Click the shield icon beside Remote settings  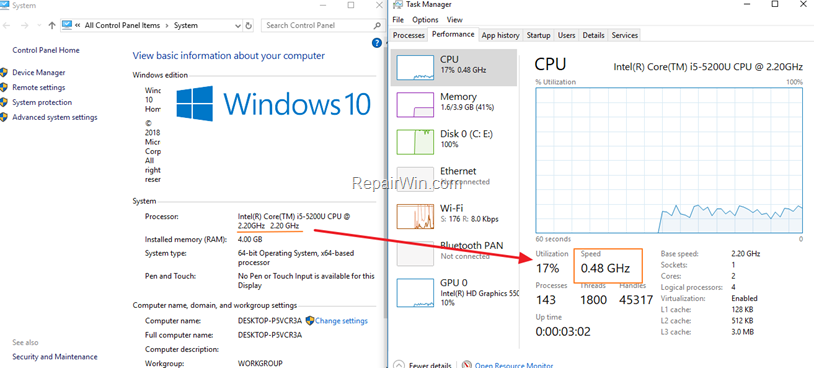click(x=4, y=87)
